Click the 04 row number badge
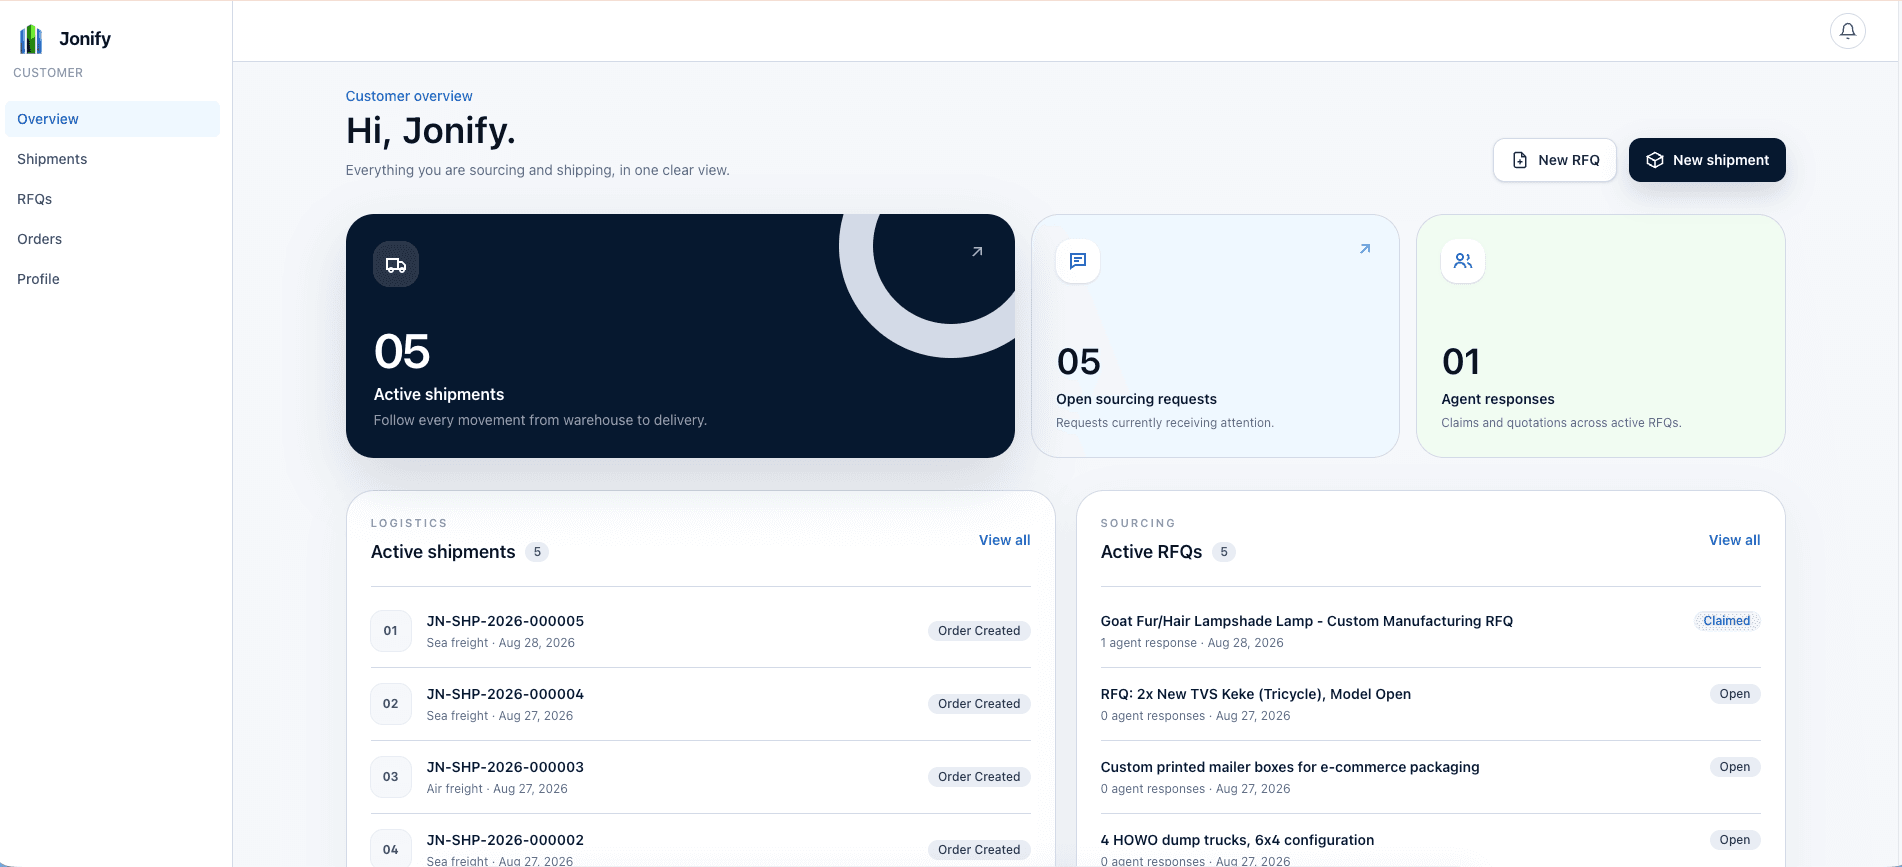 [x=391, y=850]
